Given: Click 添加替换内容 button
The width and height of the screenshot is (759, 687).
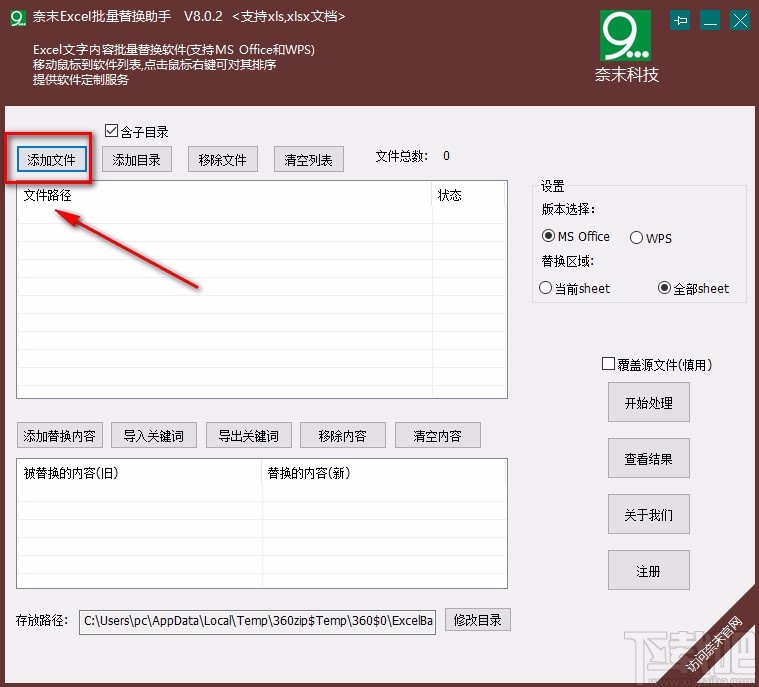Looking at the screenshot, I should click(x=60, y=435).
